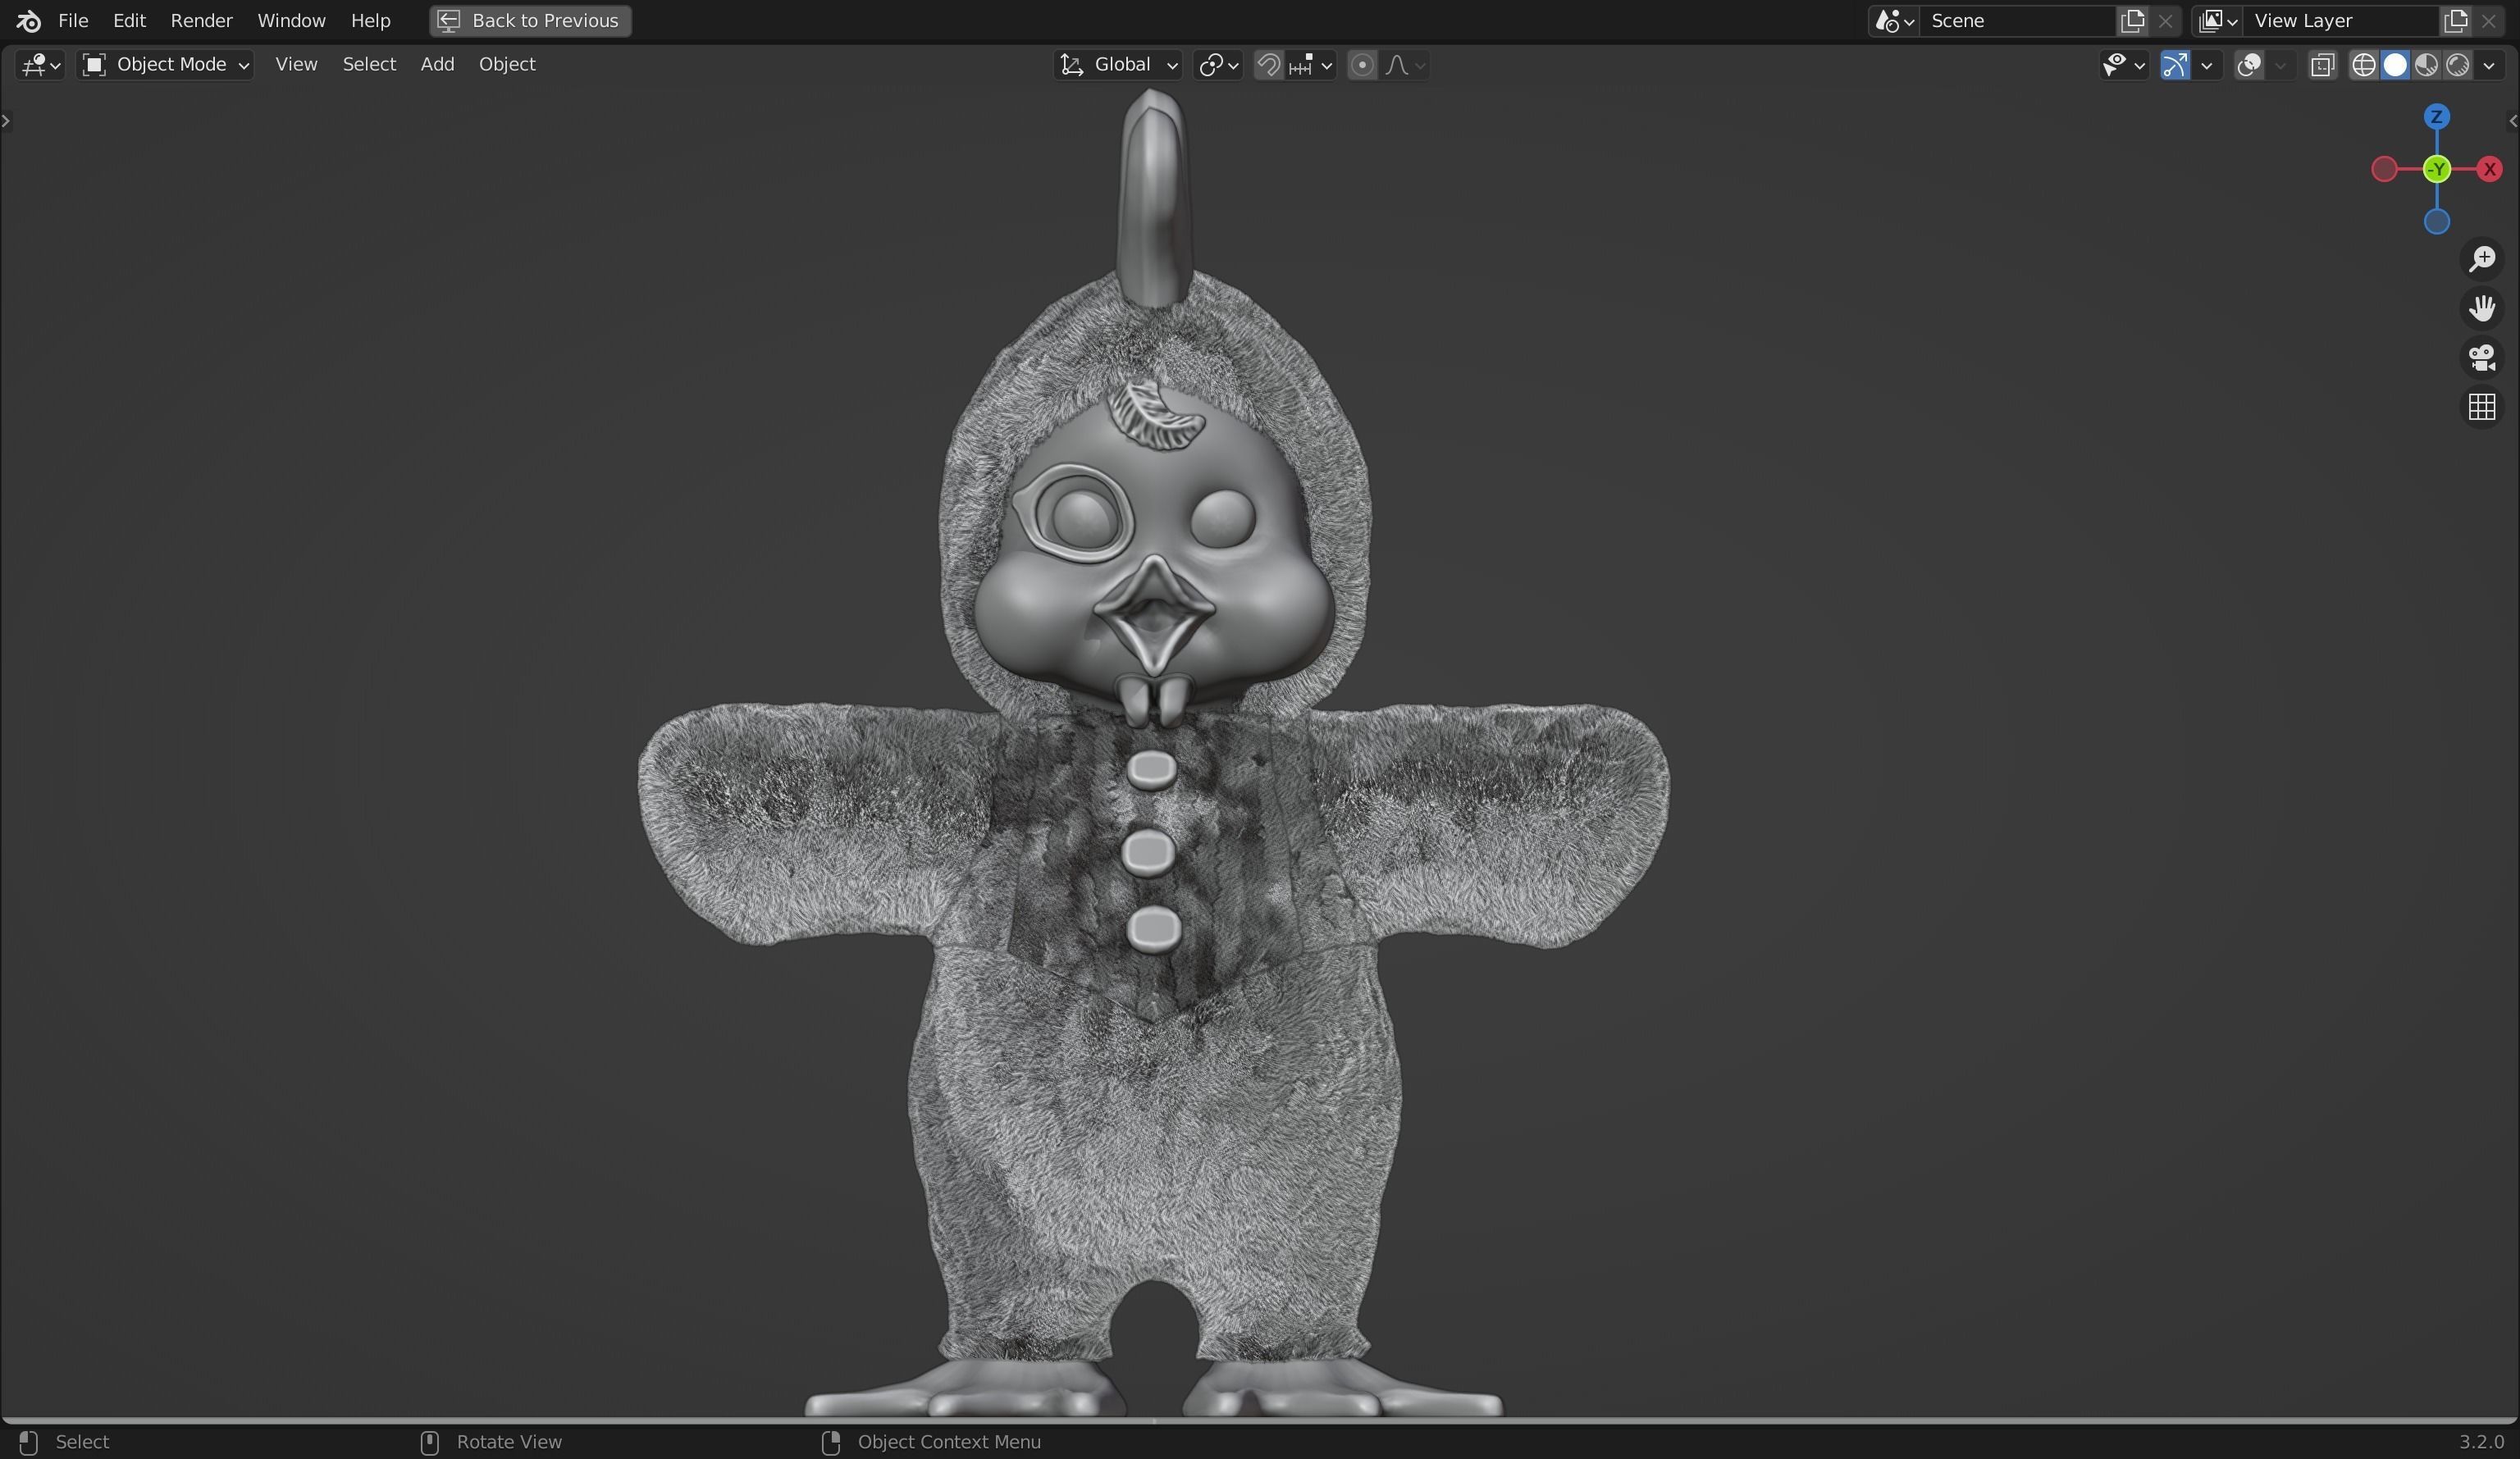Toggle show gizmos button
Screen dimensions: 2520x1459
[x=2175, y=65]
